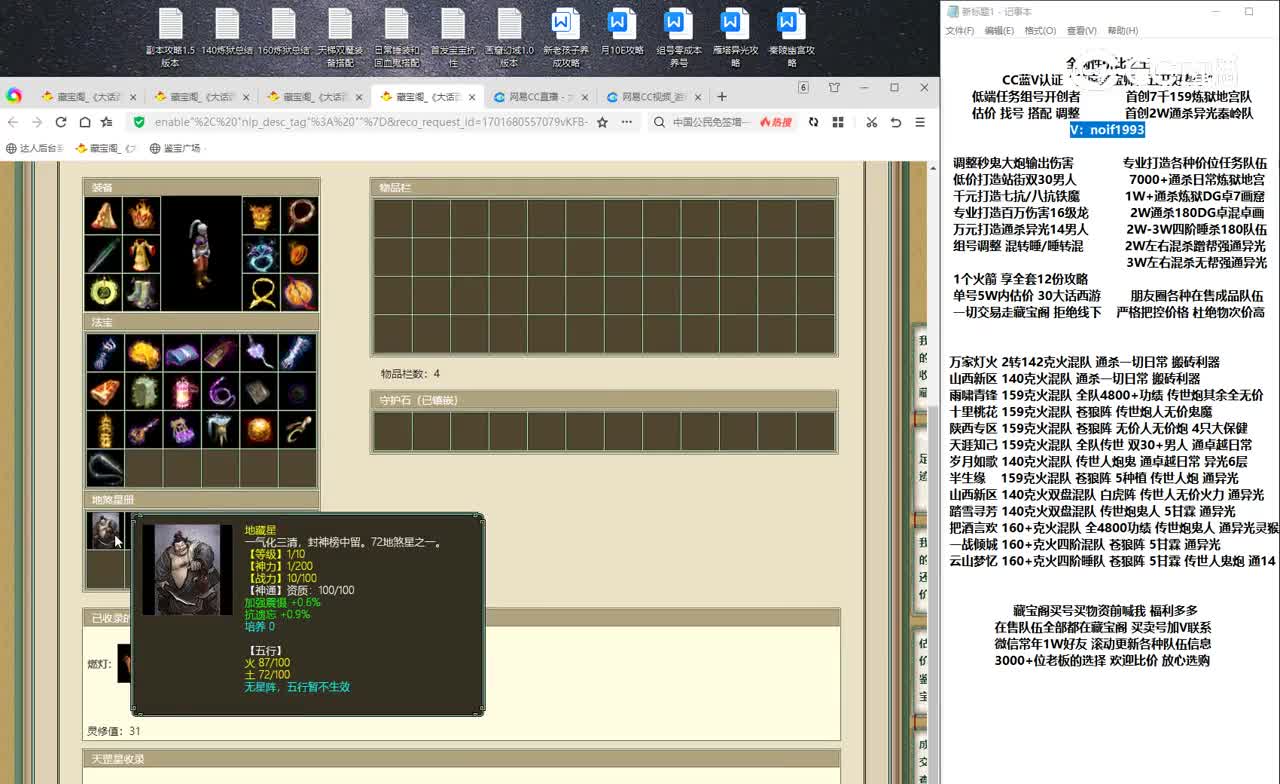Open Notepad 格式(O) menu
The height and width of the screenshot is (784, 1280).
click(1040, 31)
